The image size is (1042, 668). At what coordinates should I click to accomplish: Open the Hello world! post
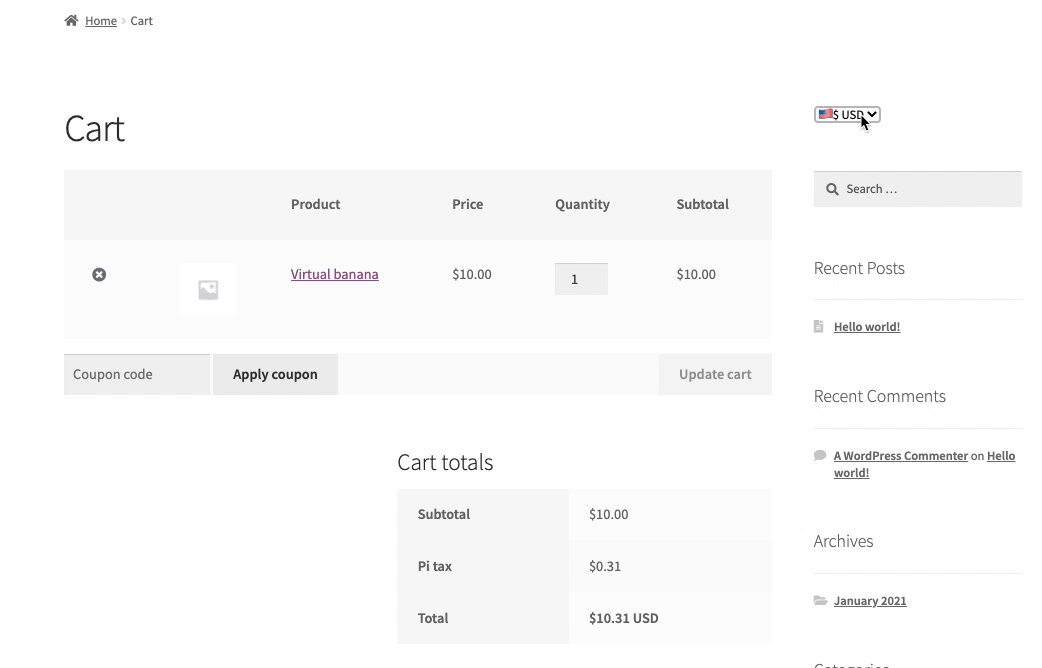866,326
